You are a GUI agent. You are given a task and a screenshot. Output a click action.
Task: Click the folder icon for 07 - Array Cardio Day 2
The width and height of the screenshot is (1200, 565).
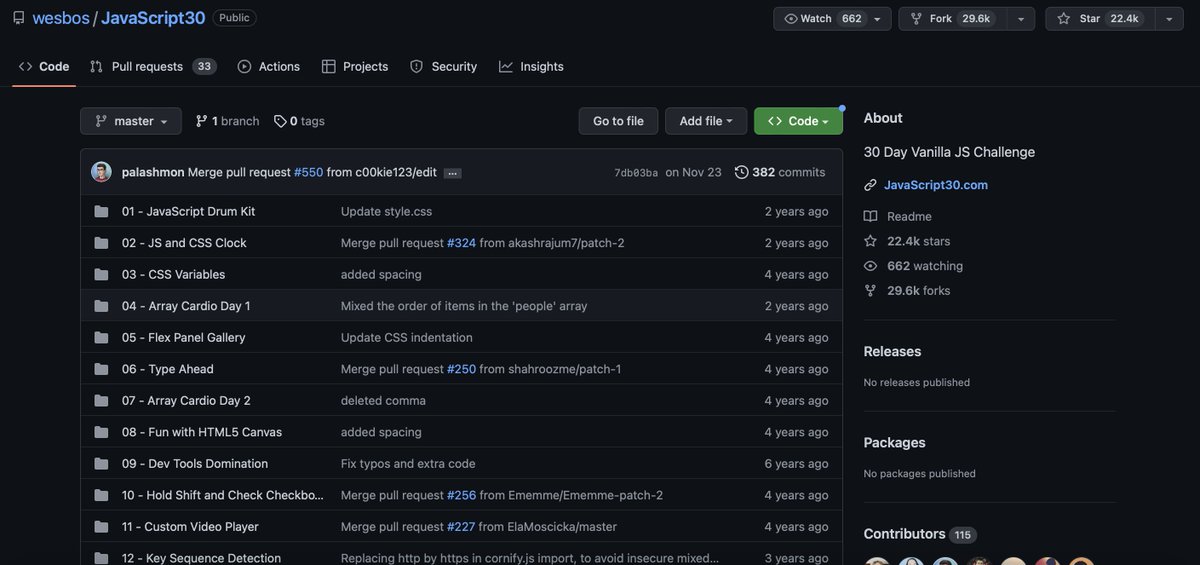click(101, 401)
